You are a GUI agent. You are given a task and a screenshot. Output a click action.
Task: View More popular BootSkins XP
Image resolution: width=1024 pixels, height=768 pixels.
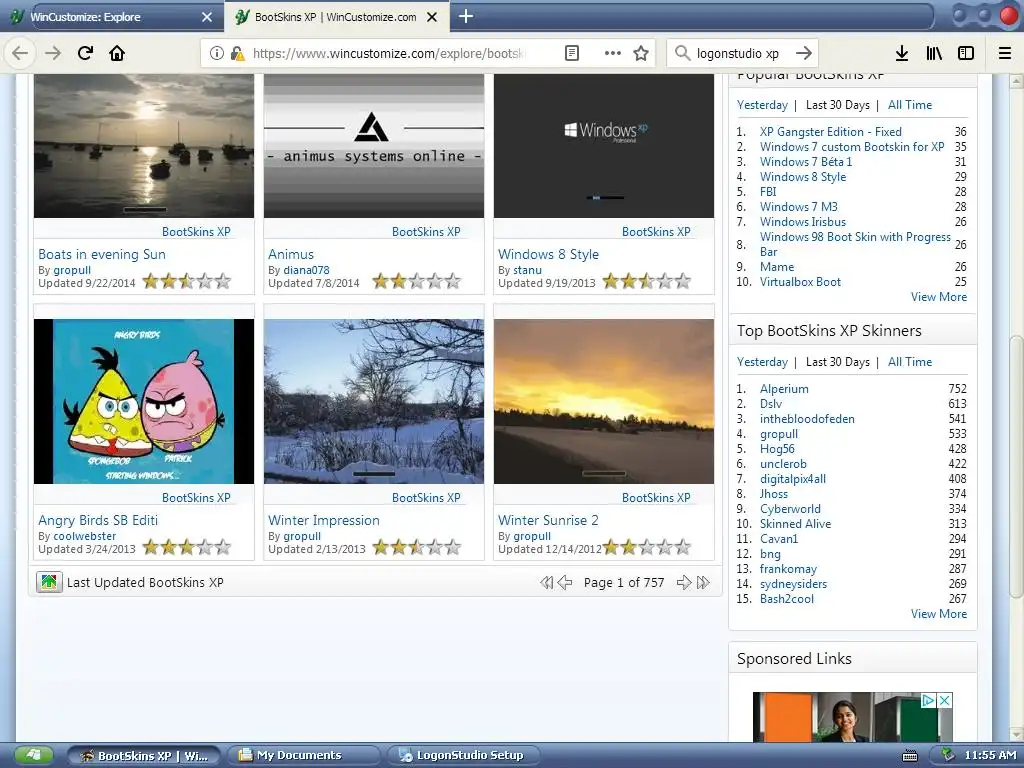(938, 297)
